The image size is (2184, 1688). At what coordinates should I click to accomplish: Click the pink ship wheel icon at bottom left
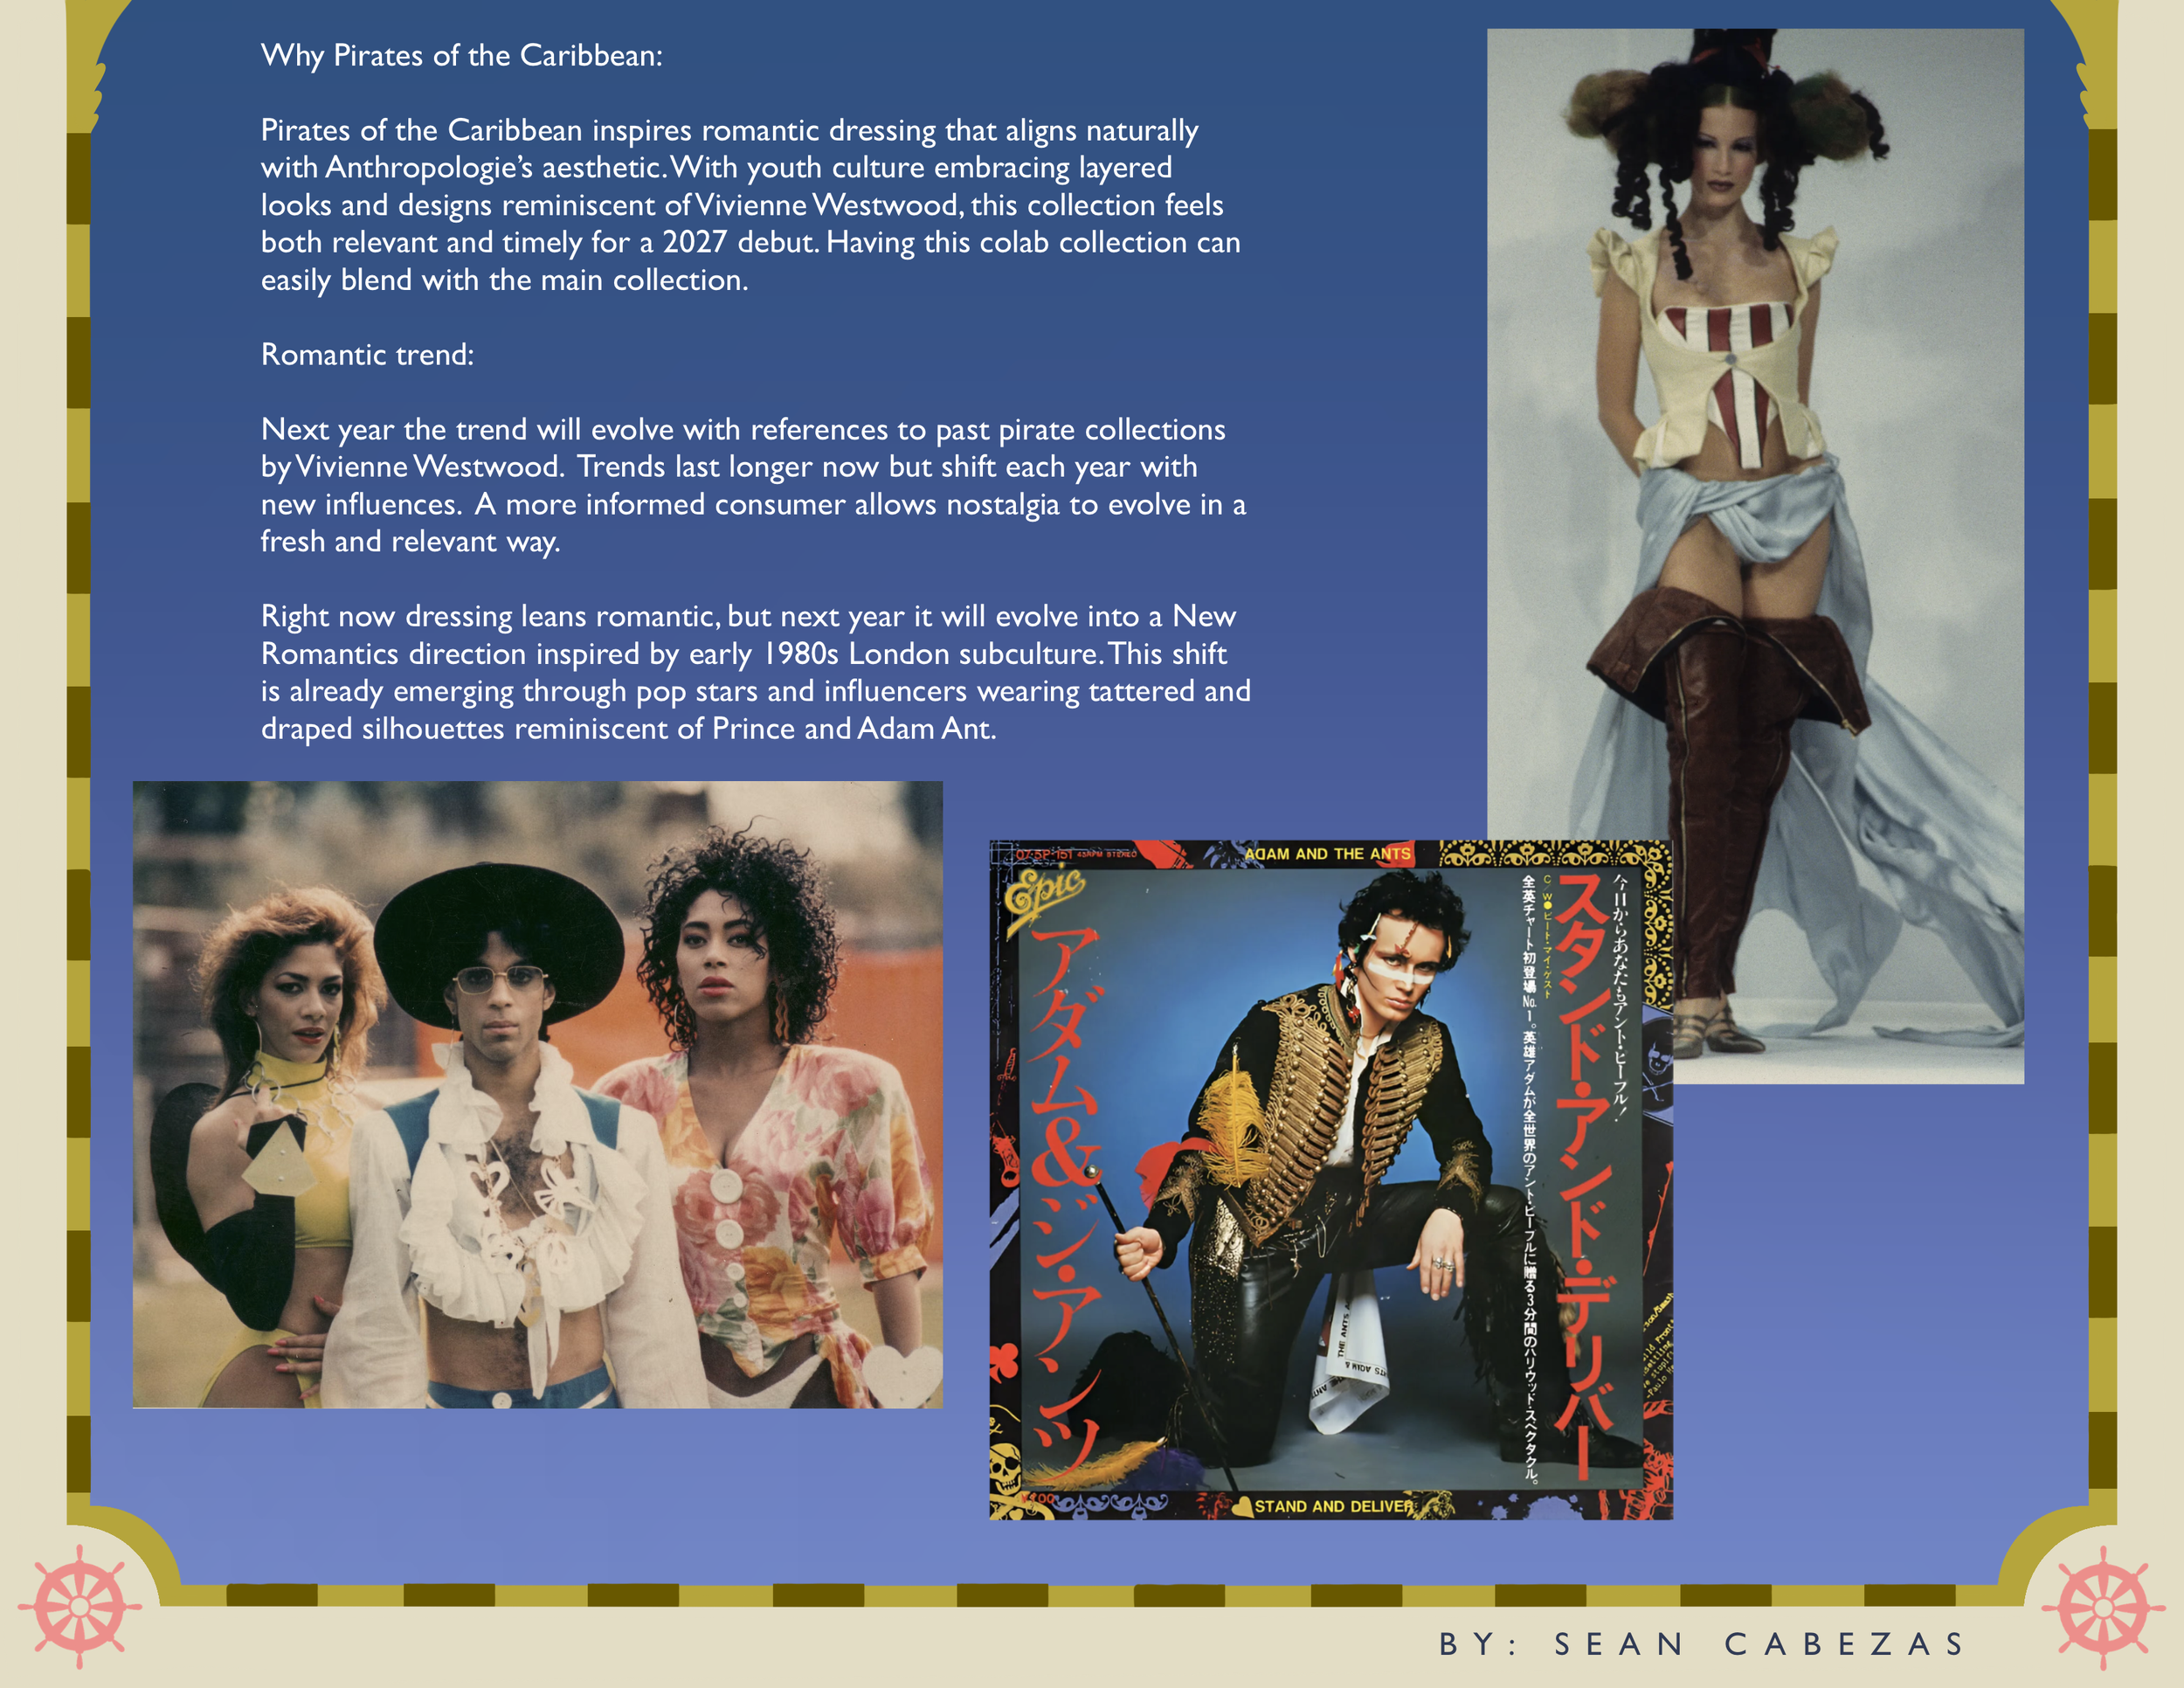(x=79, y=1607)
